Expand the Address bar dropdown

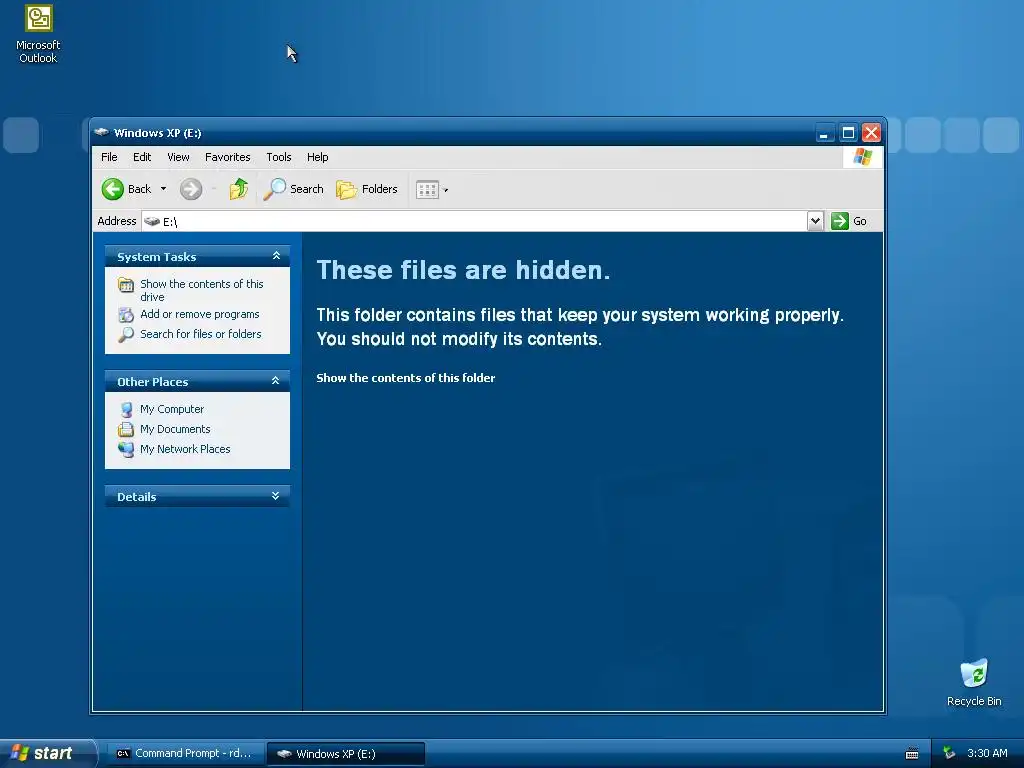815,221
